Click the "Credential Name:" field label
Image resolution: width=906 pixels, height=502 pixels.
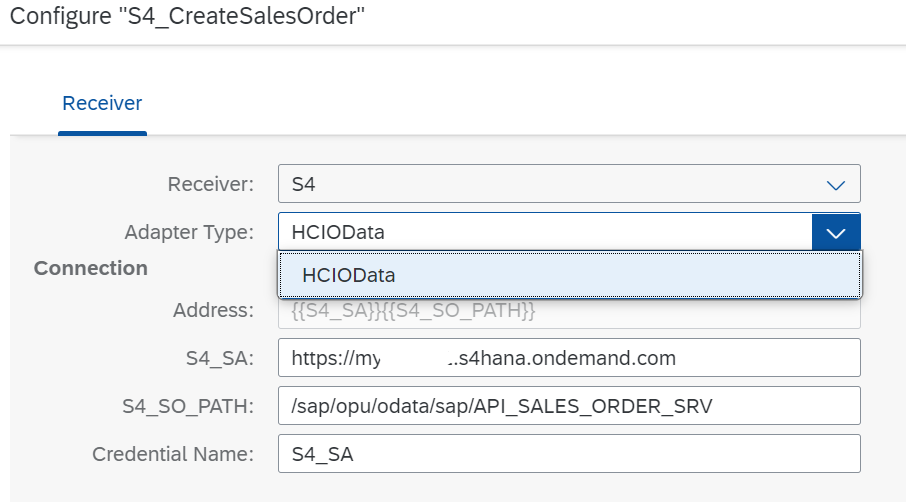coord(173,453)
